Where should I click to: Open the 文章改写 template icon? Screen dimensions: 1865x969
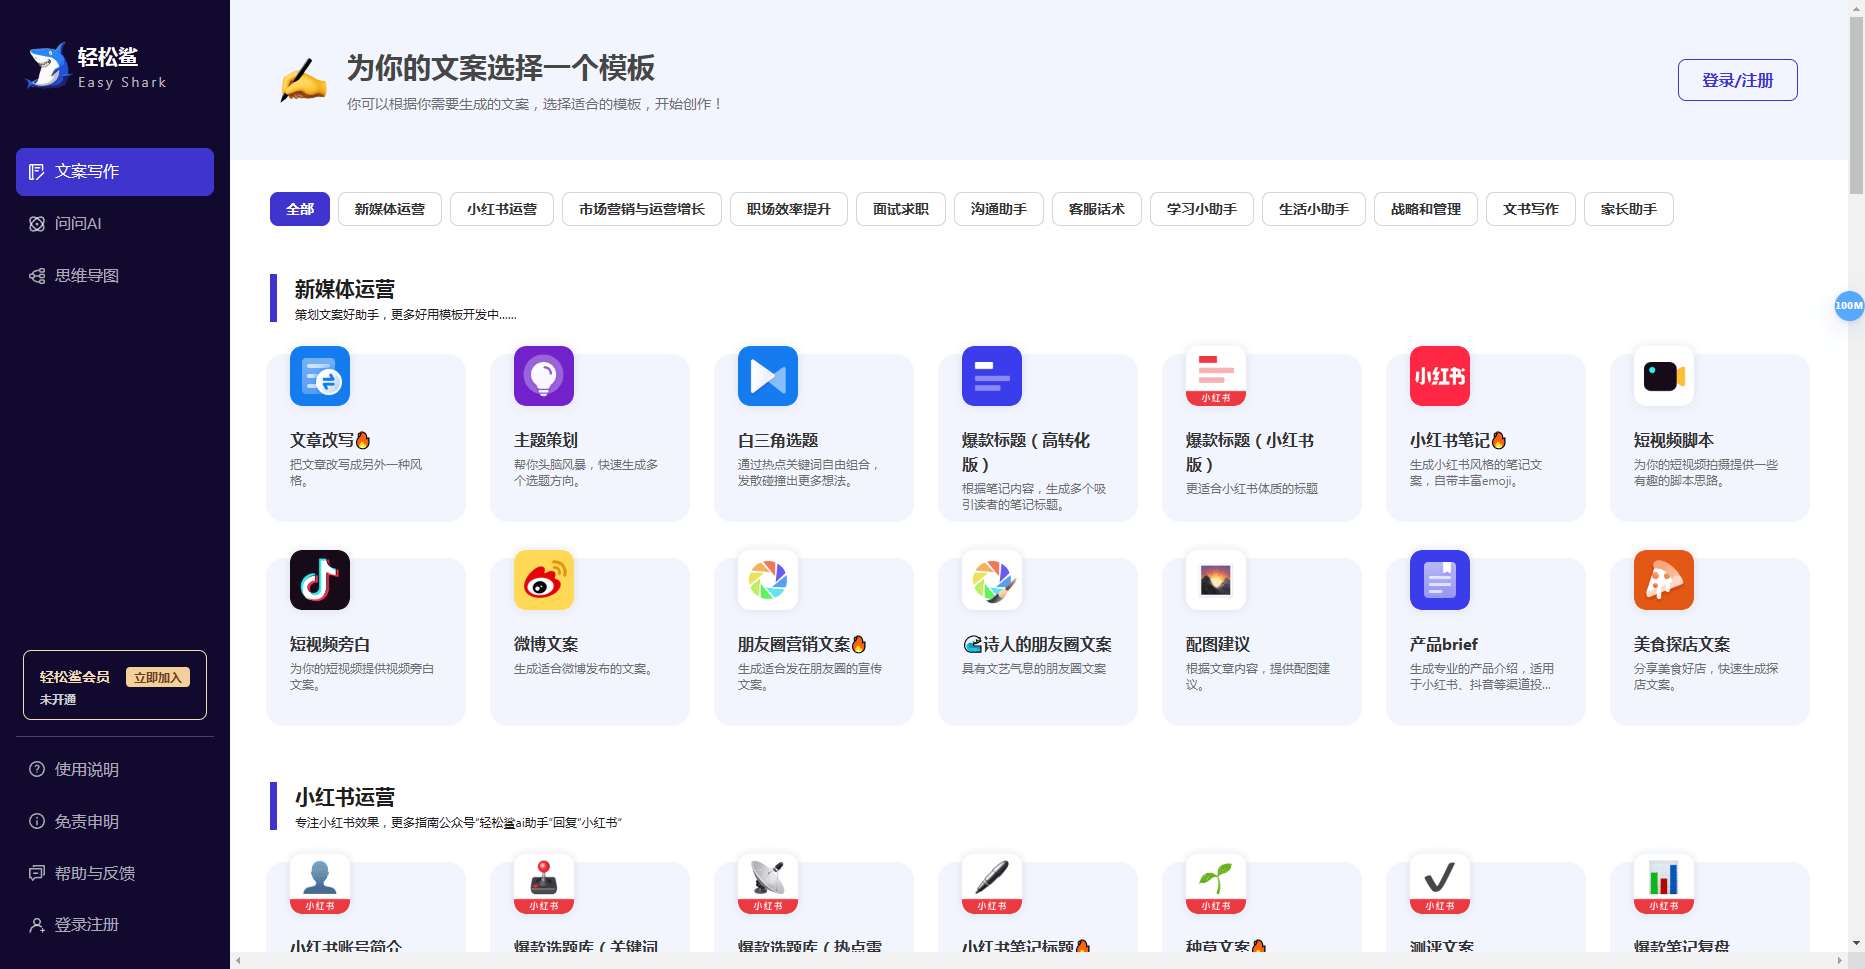tap(320, 376)
